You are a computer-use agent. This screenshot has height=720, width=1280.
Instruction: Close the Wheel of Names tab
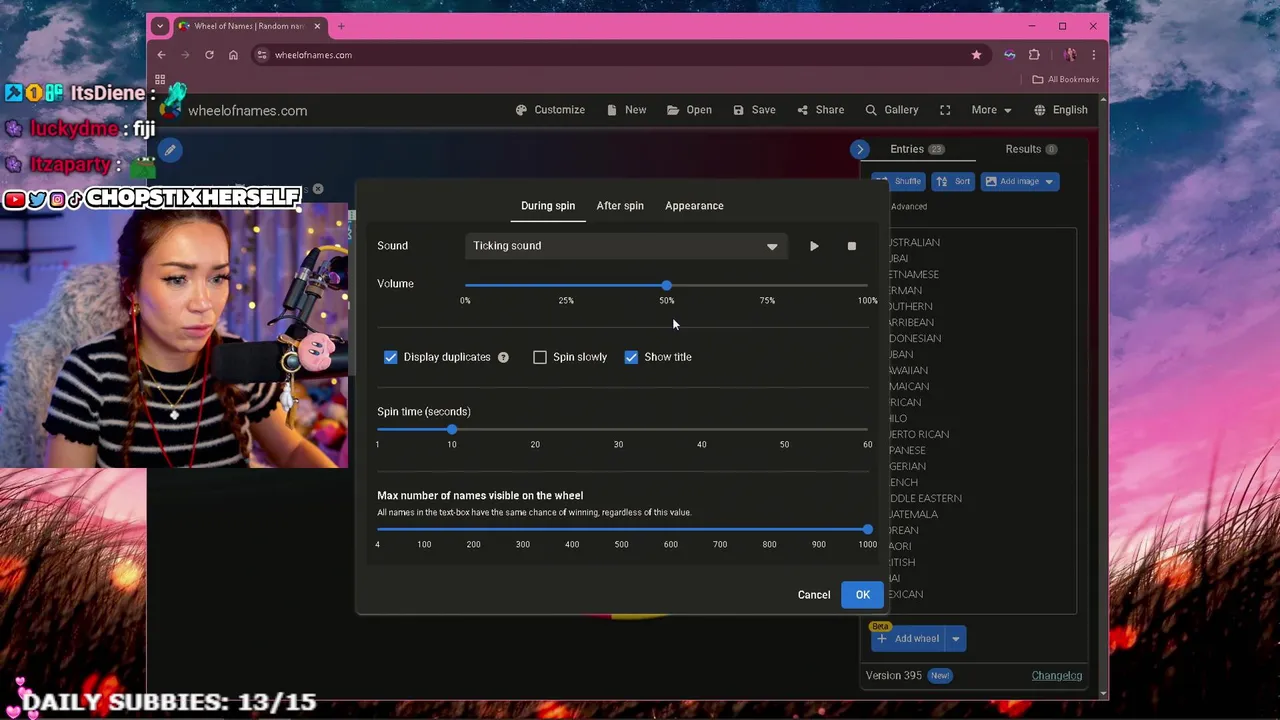click(318, 26)
